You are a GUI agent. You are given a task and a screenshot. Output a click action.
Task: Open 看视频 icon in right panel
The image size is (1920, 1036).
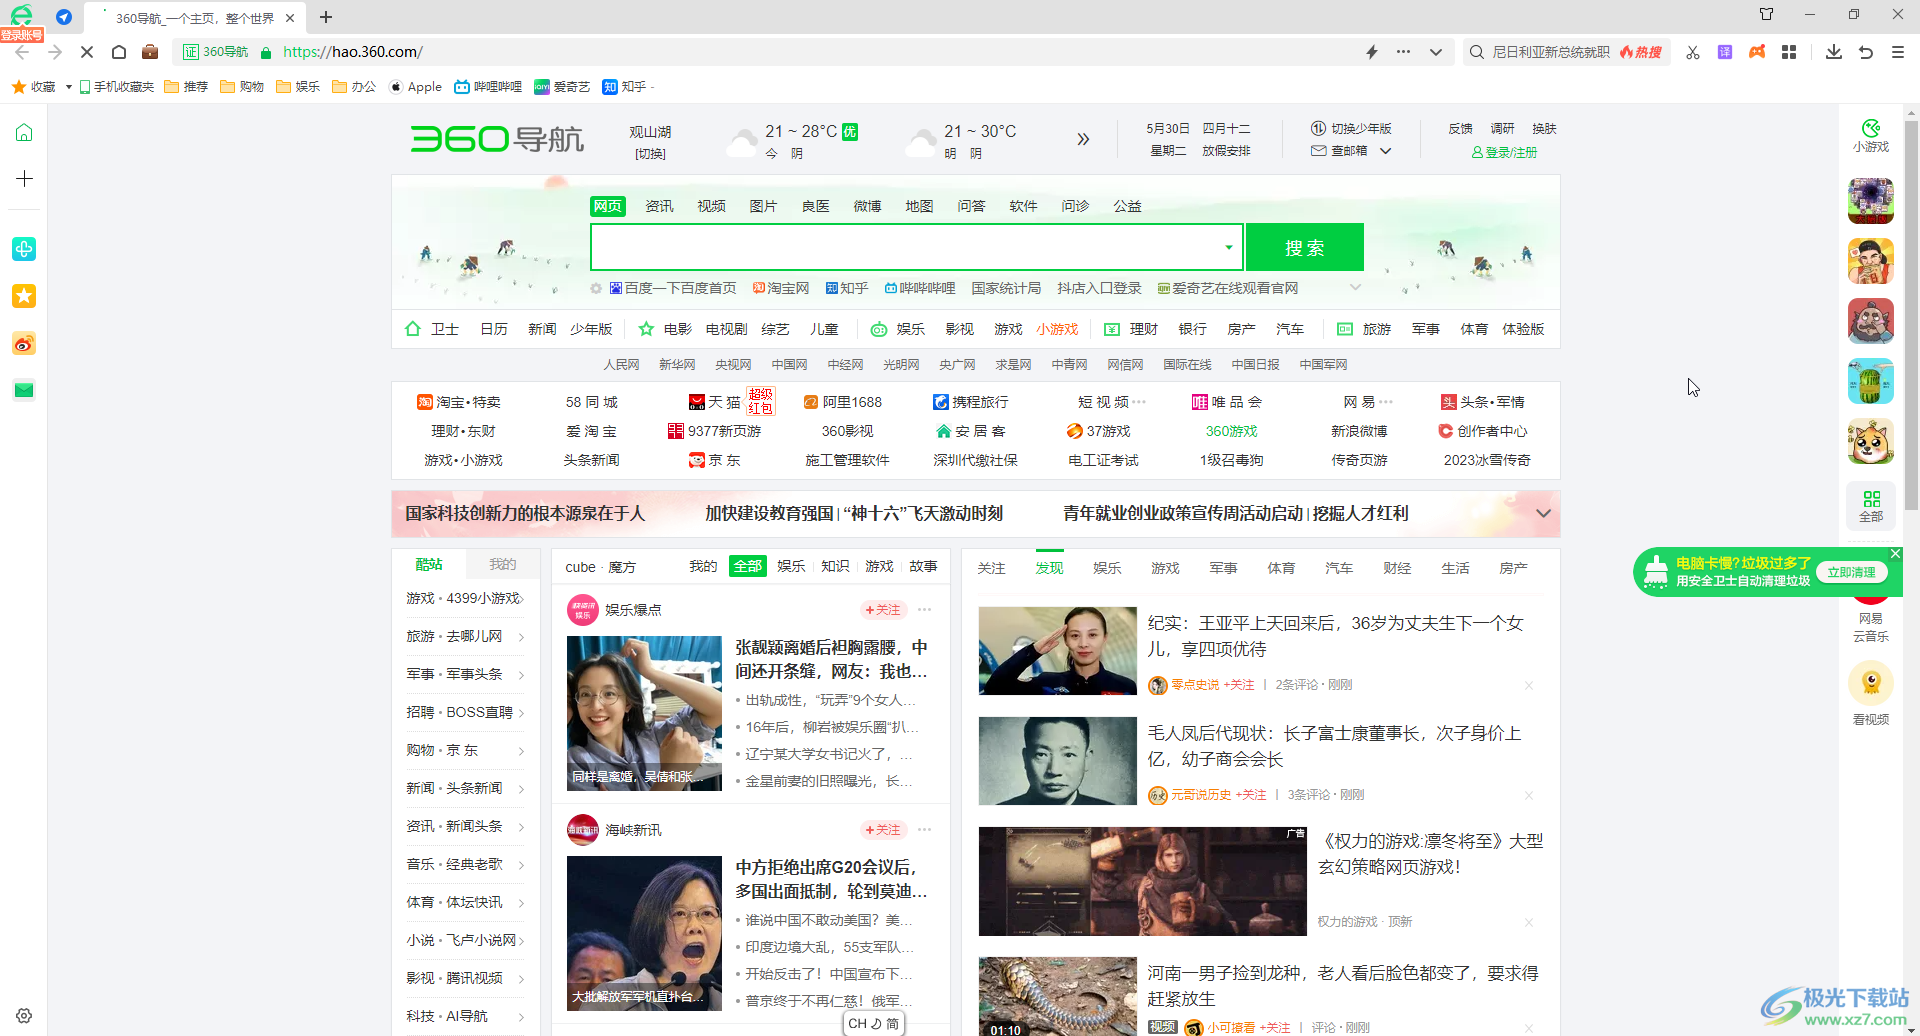tap(1871, 694)
